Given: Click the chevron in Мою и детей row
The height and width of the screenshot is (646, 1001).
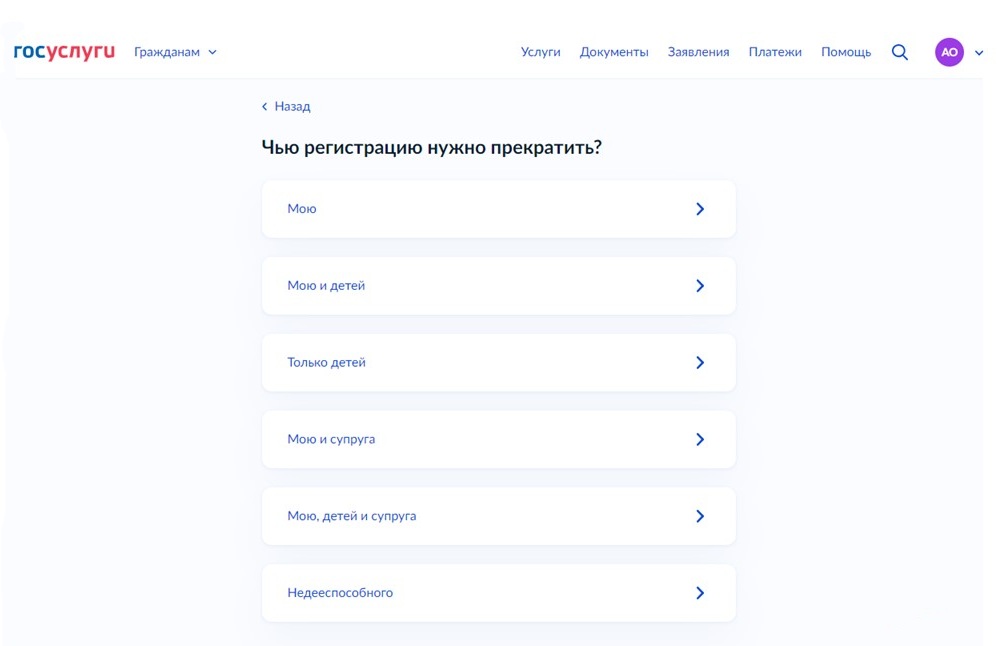Looking at the screenshot, I should tap(700, 285).
